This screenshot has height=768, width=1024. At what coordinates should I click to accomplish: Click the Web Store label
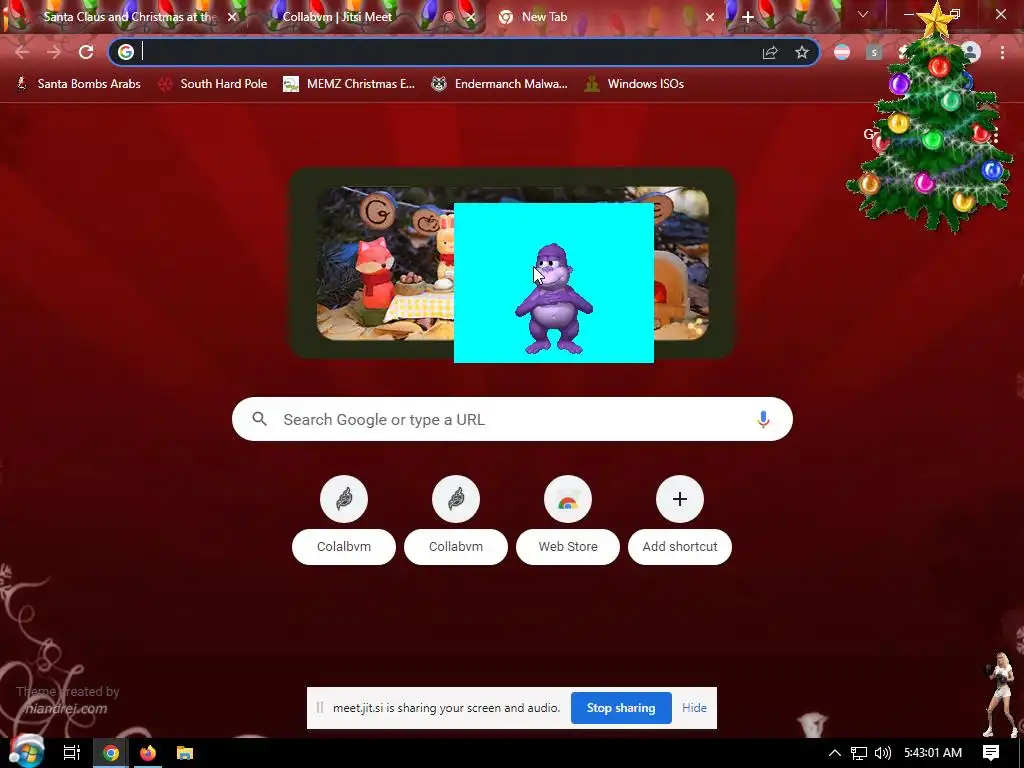568,547
